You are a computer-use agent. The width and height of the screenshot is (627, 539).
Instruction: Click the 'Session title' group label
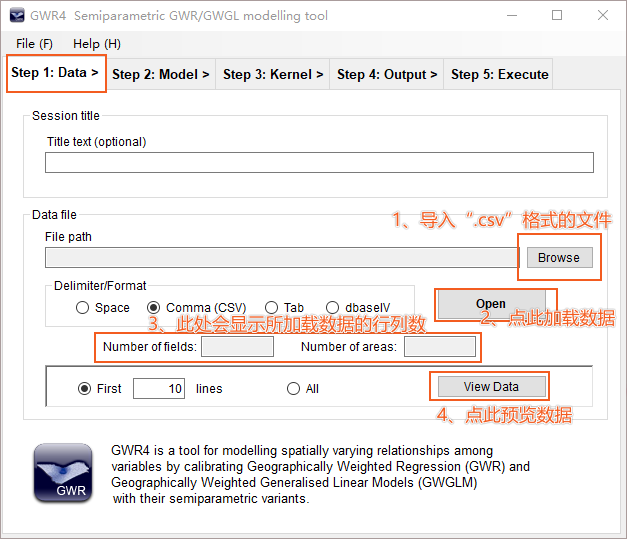tap(66, 116)
